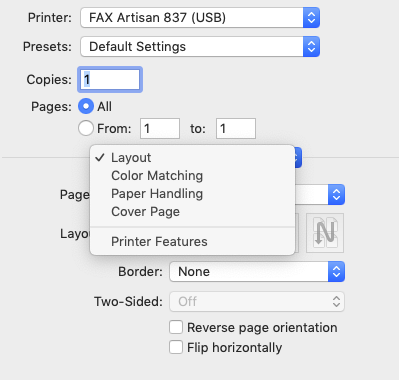The width and height of the screenshot is (399, 380).
Task: Open the Printer popup arrows button
Action: click(x=311, y=17)
